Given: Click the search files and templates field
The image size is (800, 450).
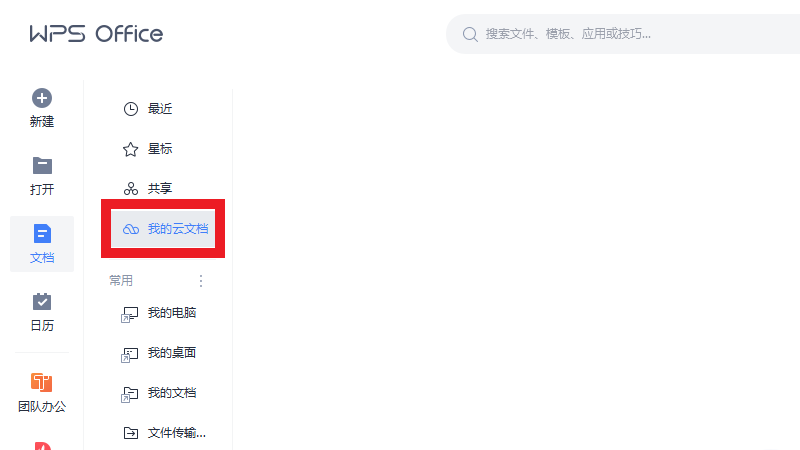Looking at the screenshot, I should 622,34.
